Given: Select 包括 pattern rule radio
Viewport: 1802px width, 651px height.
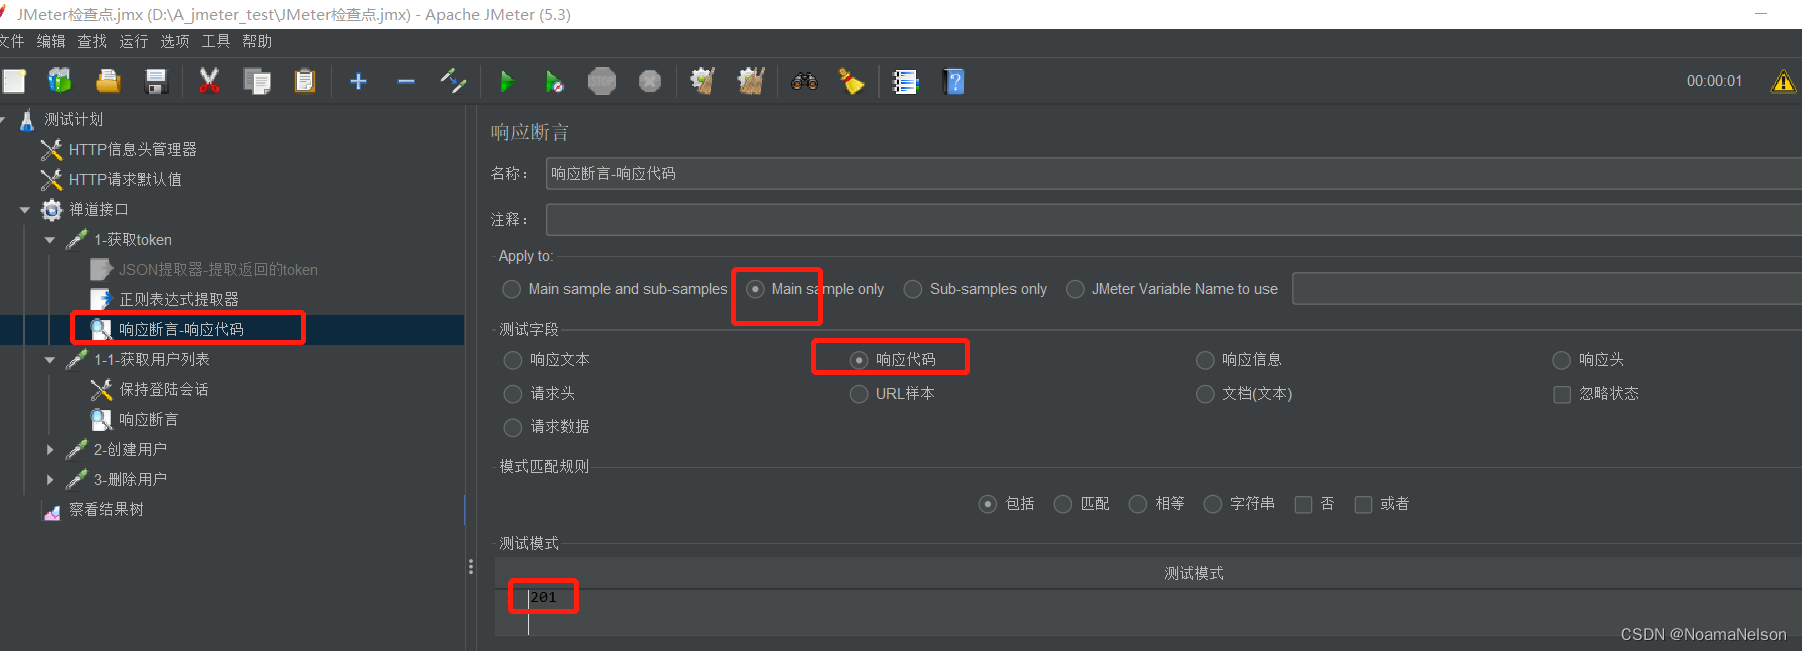Looking at the screenshot, I should [988, 504].
